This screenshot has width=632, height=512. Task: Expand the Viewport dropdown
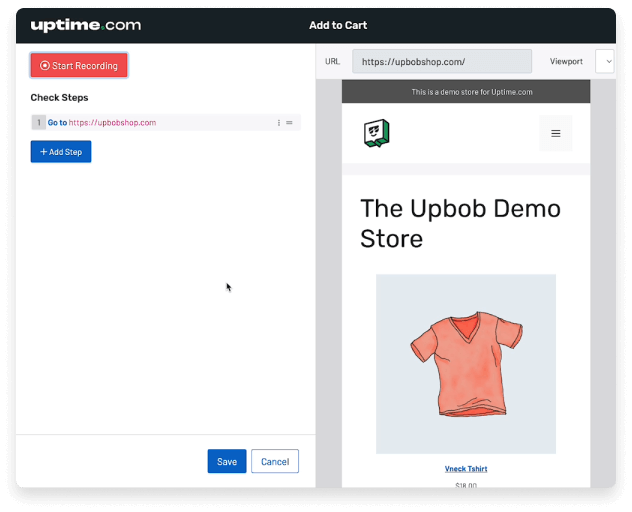605,62
